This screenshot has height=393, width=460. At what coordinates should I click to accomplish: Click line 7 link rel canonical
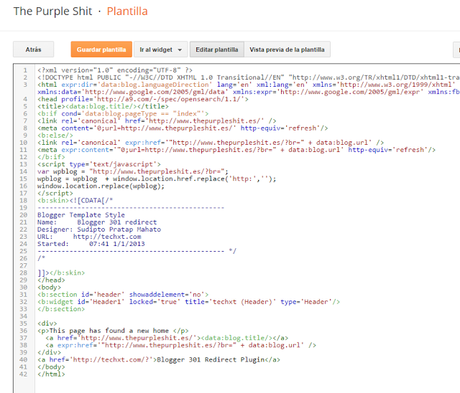(x=157, y=121)
